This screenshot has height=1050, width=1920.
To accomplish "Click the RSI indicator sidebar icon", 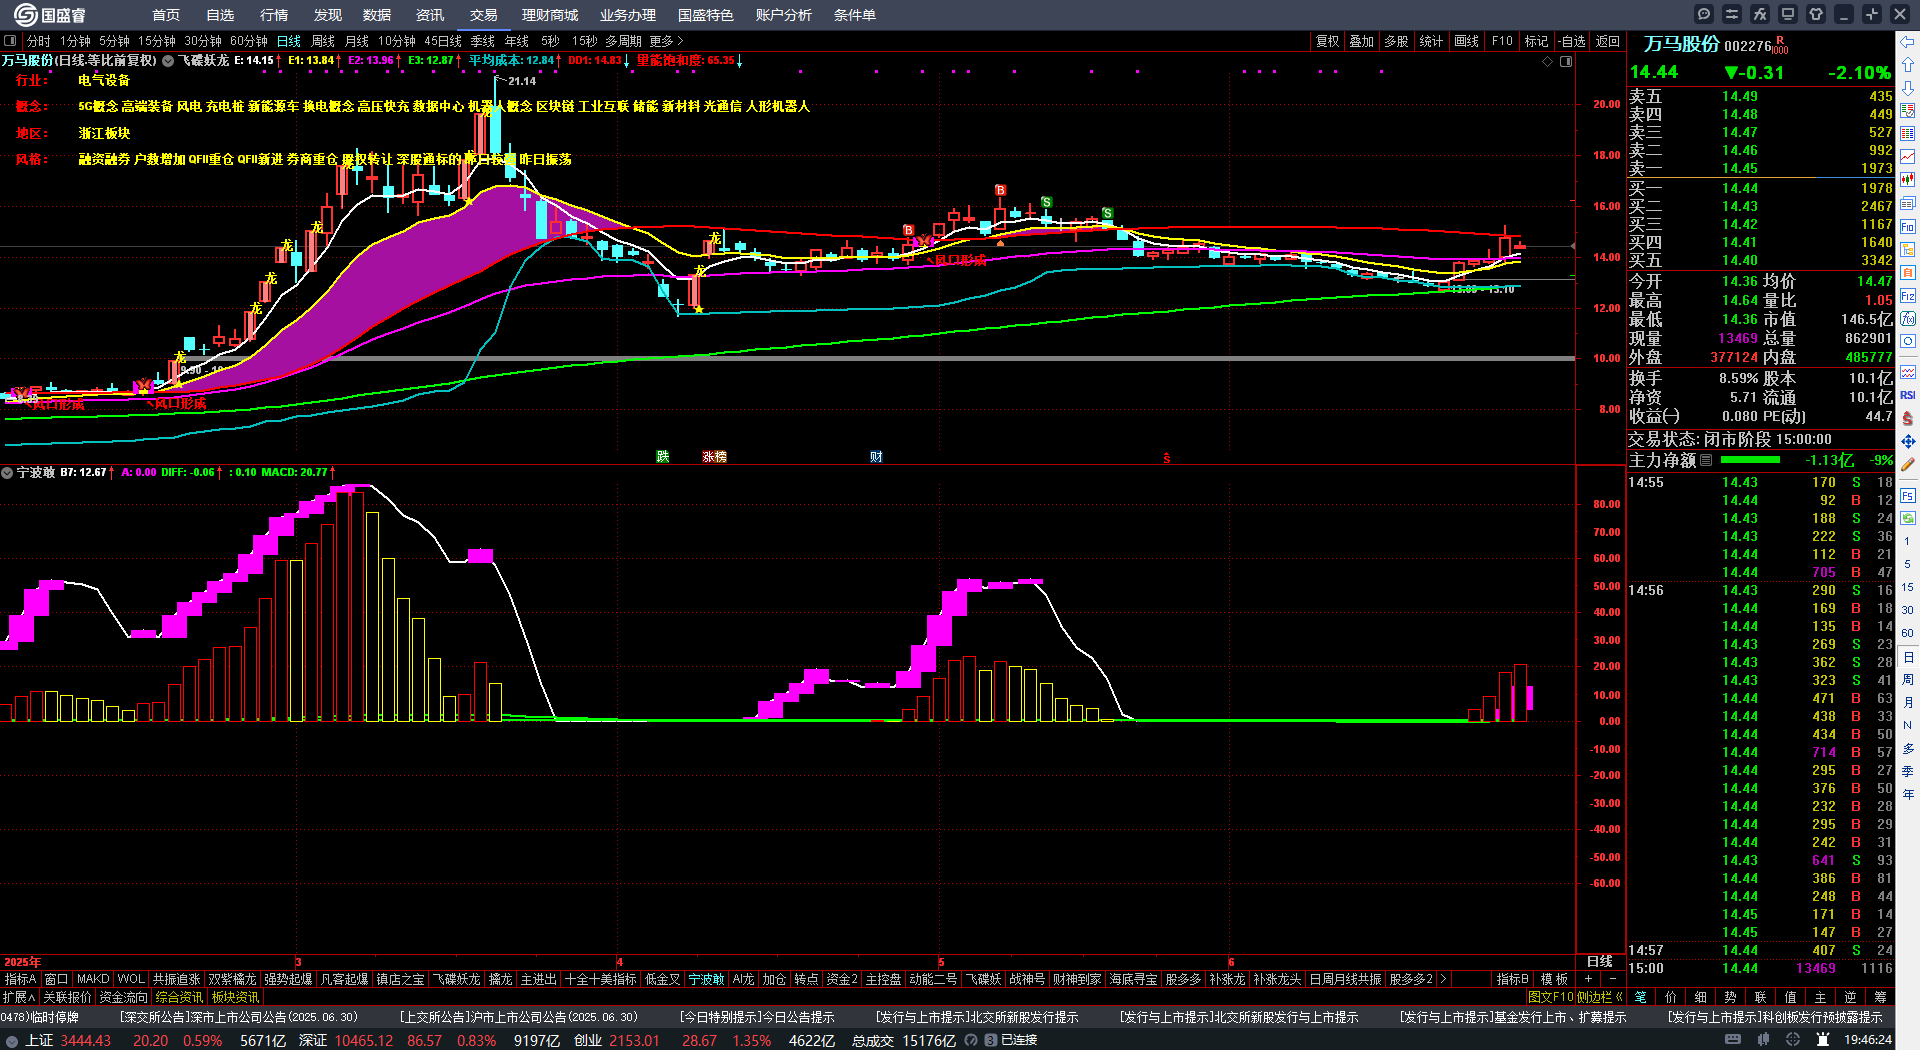I will pos(1908,395).
